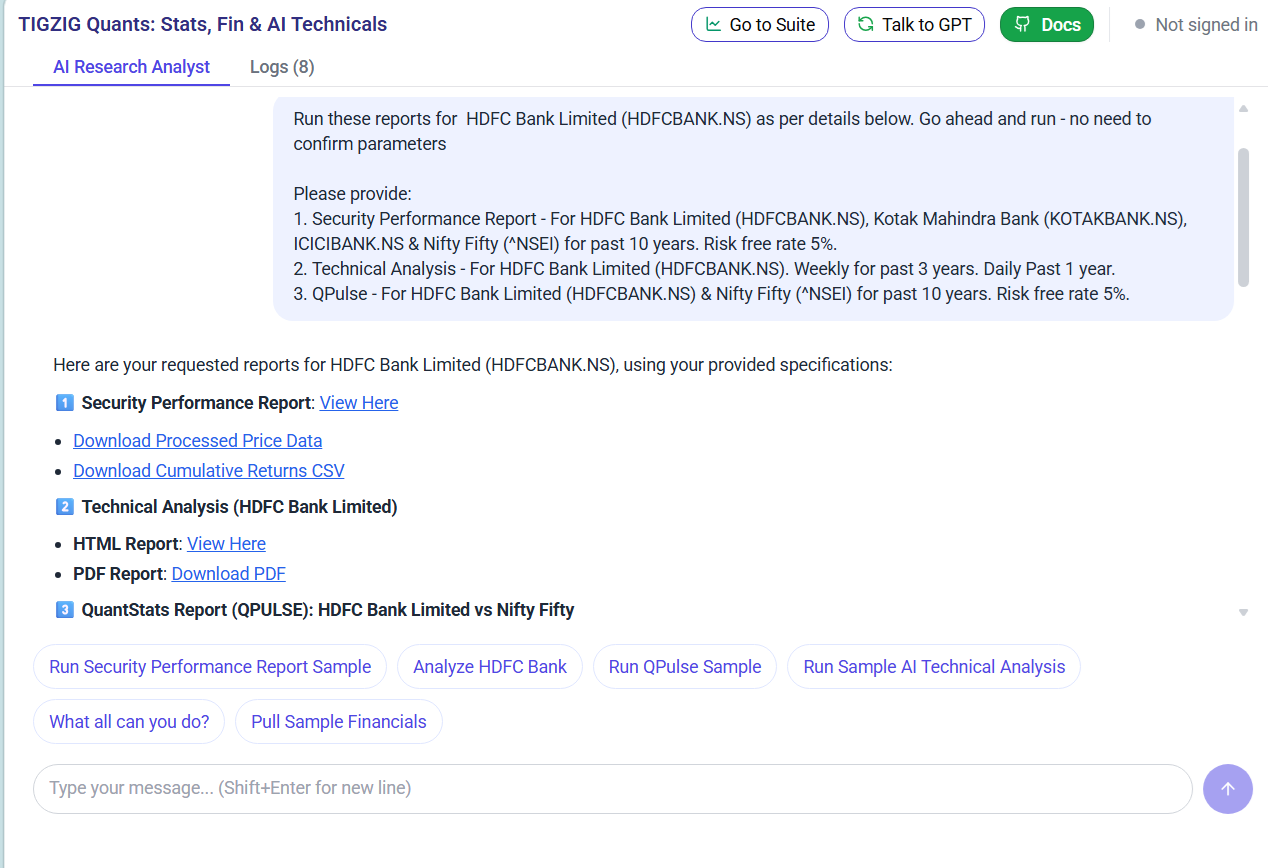The width and height of the screenshot is (1268, 868).
Task: Select the Analyze HDFC Bank suggestion
Action: (x=490, y=667)
